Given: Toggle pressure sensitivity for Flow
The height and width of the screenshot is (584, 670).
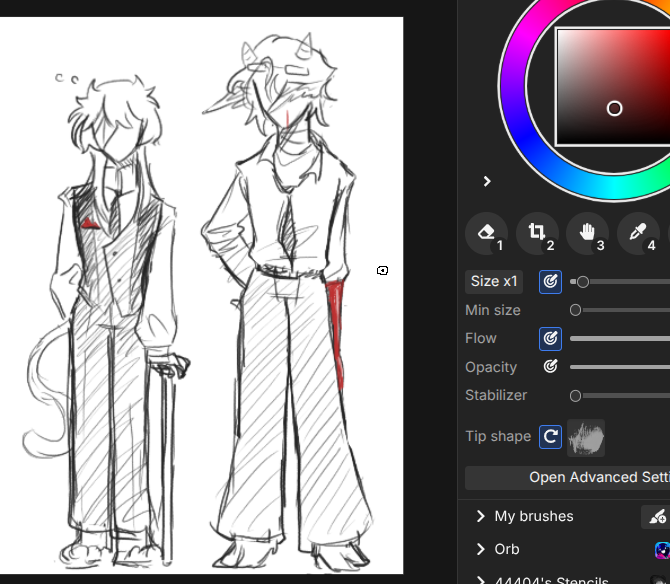Looking at the screenshot, I should click(550, 339).
